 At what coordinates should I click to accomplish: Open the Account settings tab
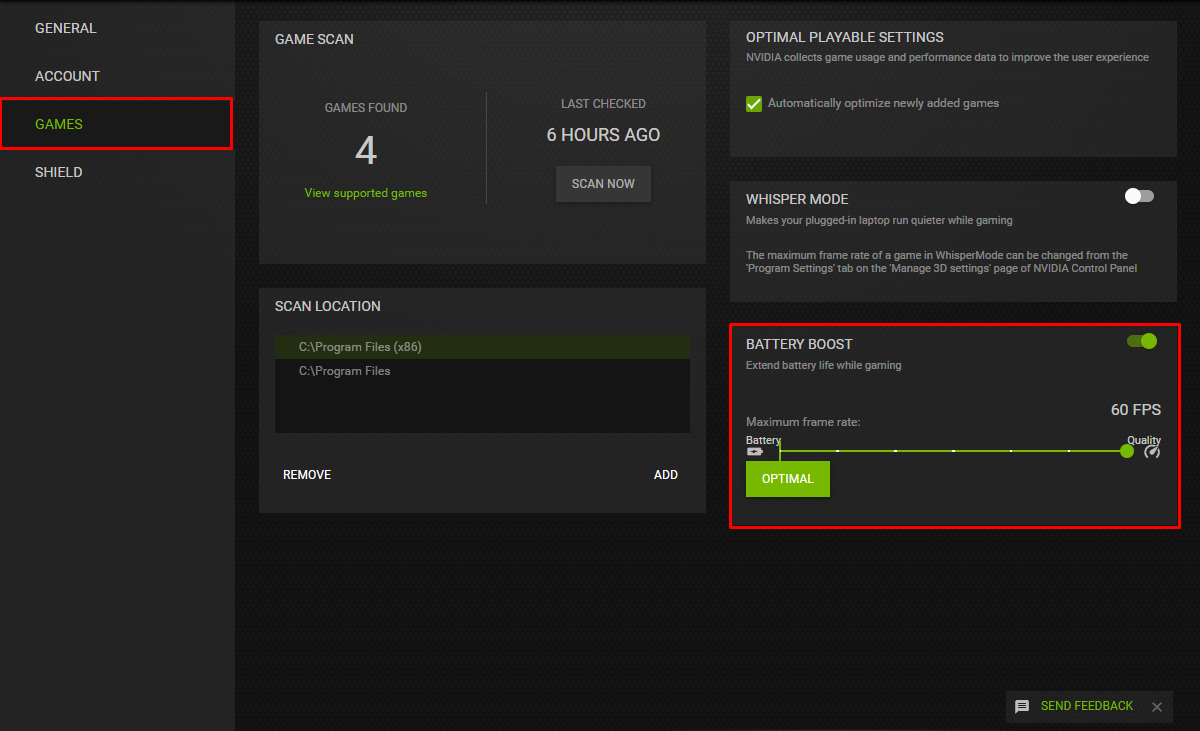67,76
